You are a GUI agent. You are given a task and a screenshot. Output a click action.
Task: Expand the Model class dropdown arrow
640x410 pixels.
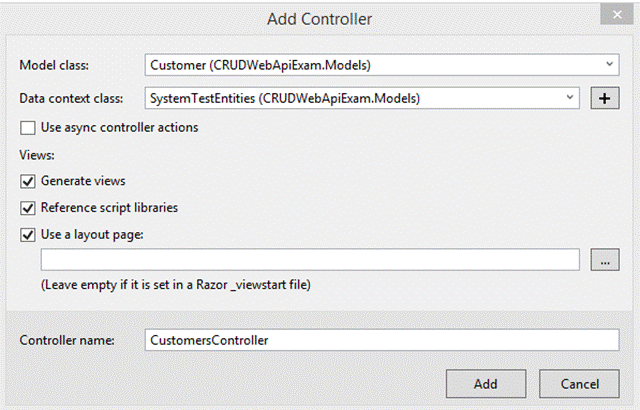click(610, 65)
